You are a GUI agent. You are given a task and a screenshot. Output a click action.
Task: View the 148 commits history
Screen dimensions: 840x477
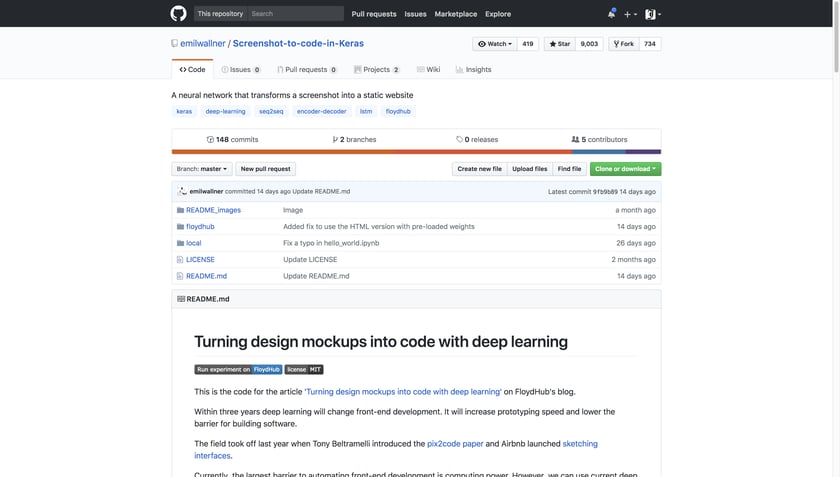(232, 139)
